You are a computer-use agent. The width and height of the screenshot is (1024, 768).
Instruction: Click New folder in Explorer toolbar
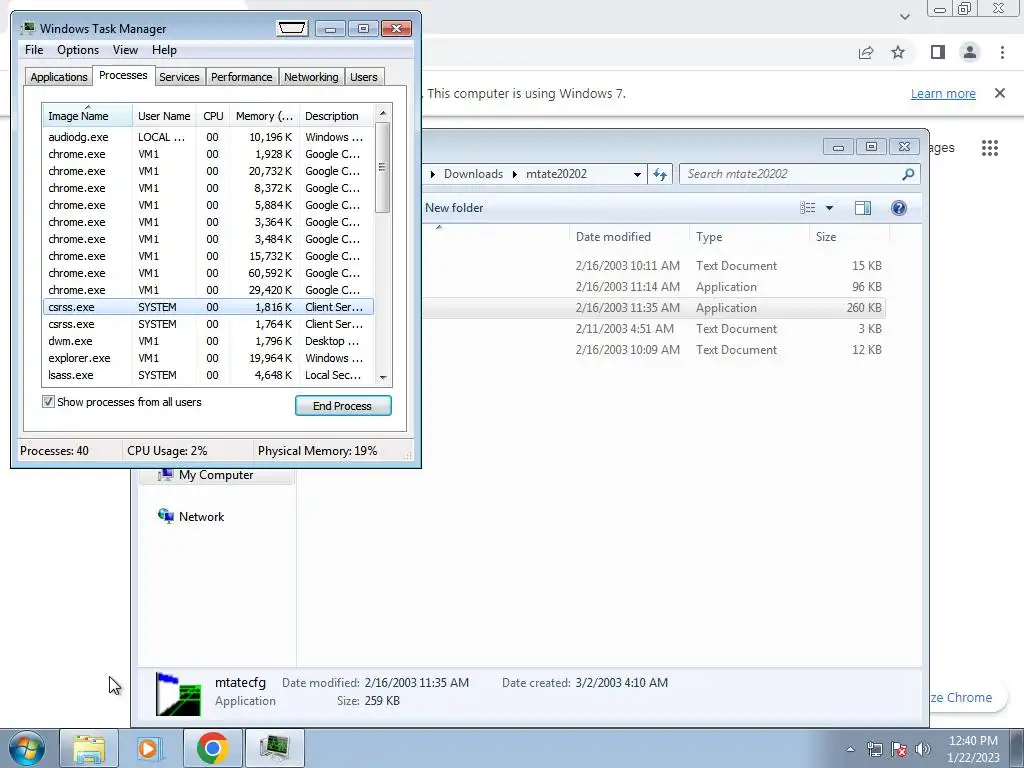pos(454,208)
